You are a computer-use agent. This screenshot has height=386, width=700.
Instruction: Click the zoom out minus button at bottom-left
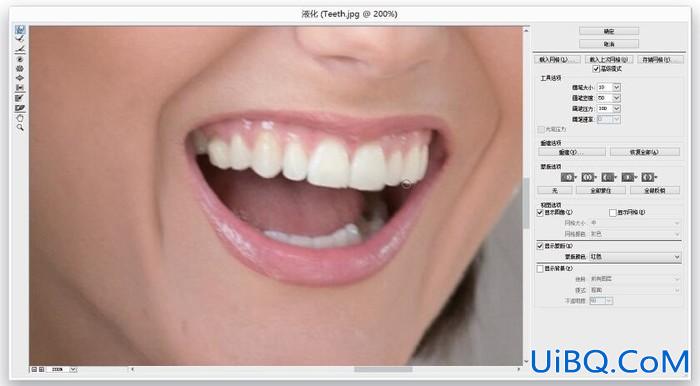[x=34, y=369]
